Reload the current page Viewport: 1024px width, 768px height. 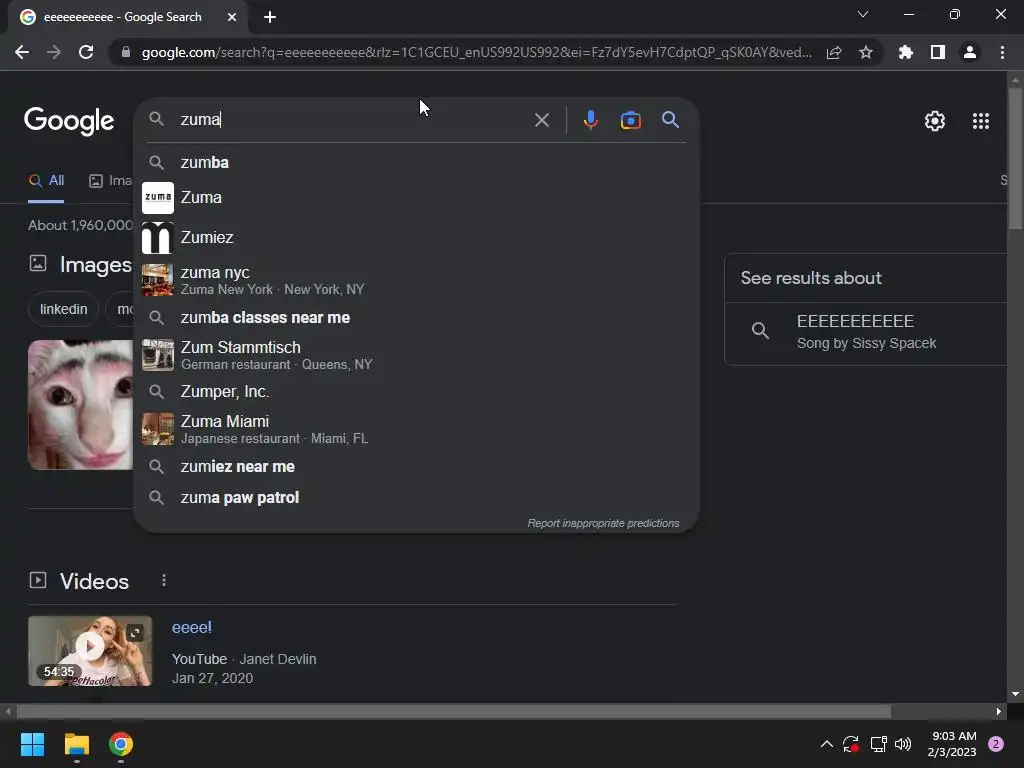86,52
